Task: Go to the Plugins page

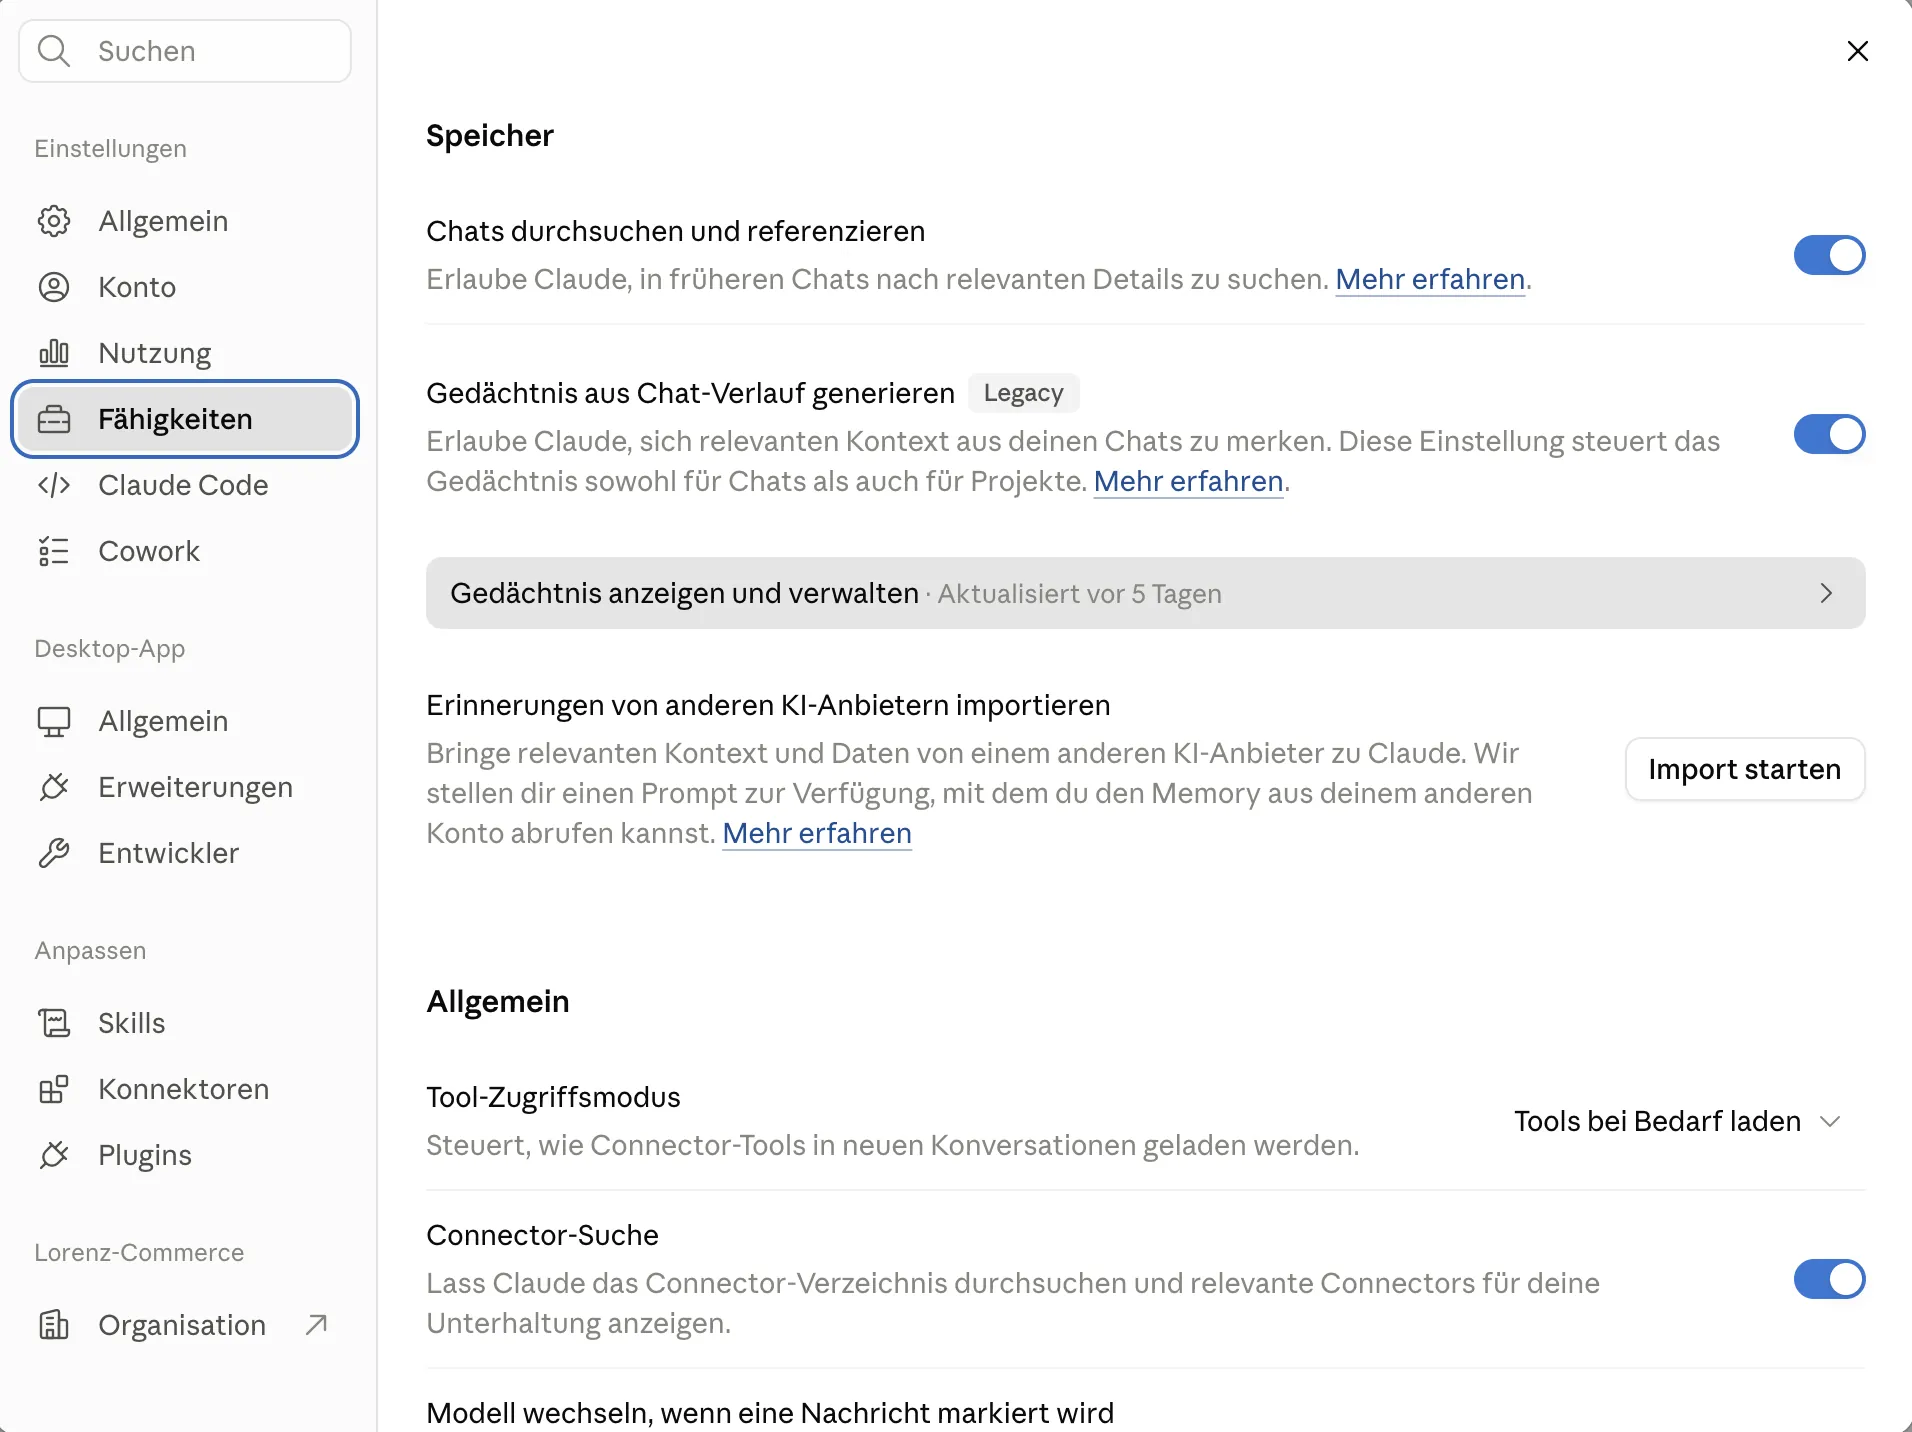Action: [x=185, y=1155]
